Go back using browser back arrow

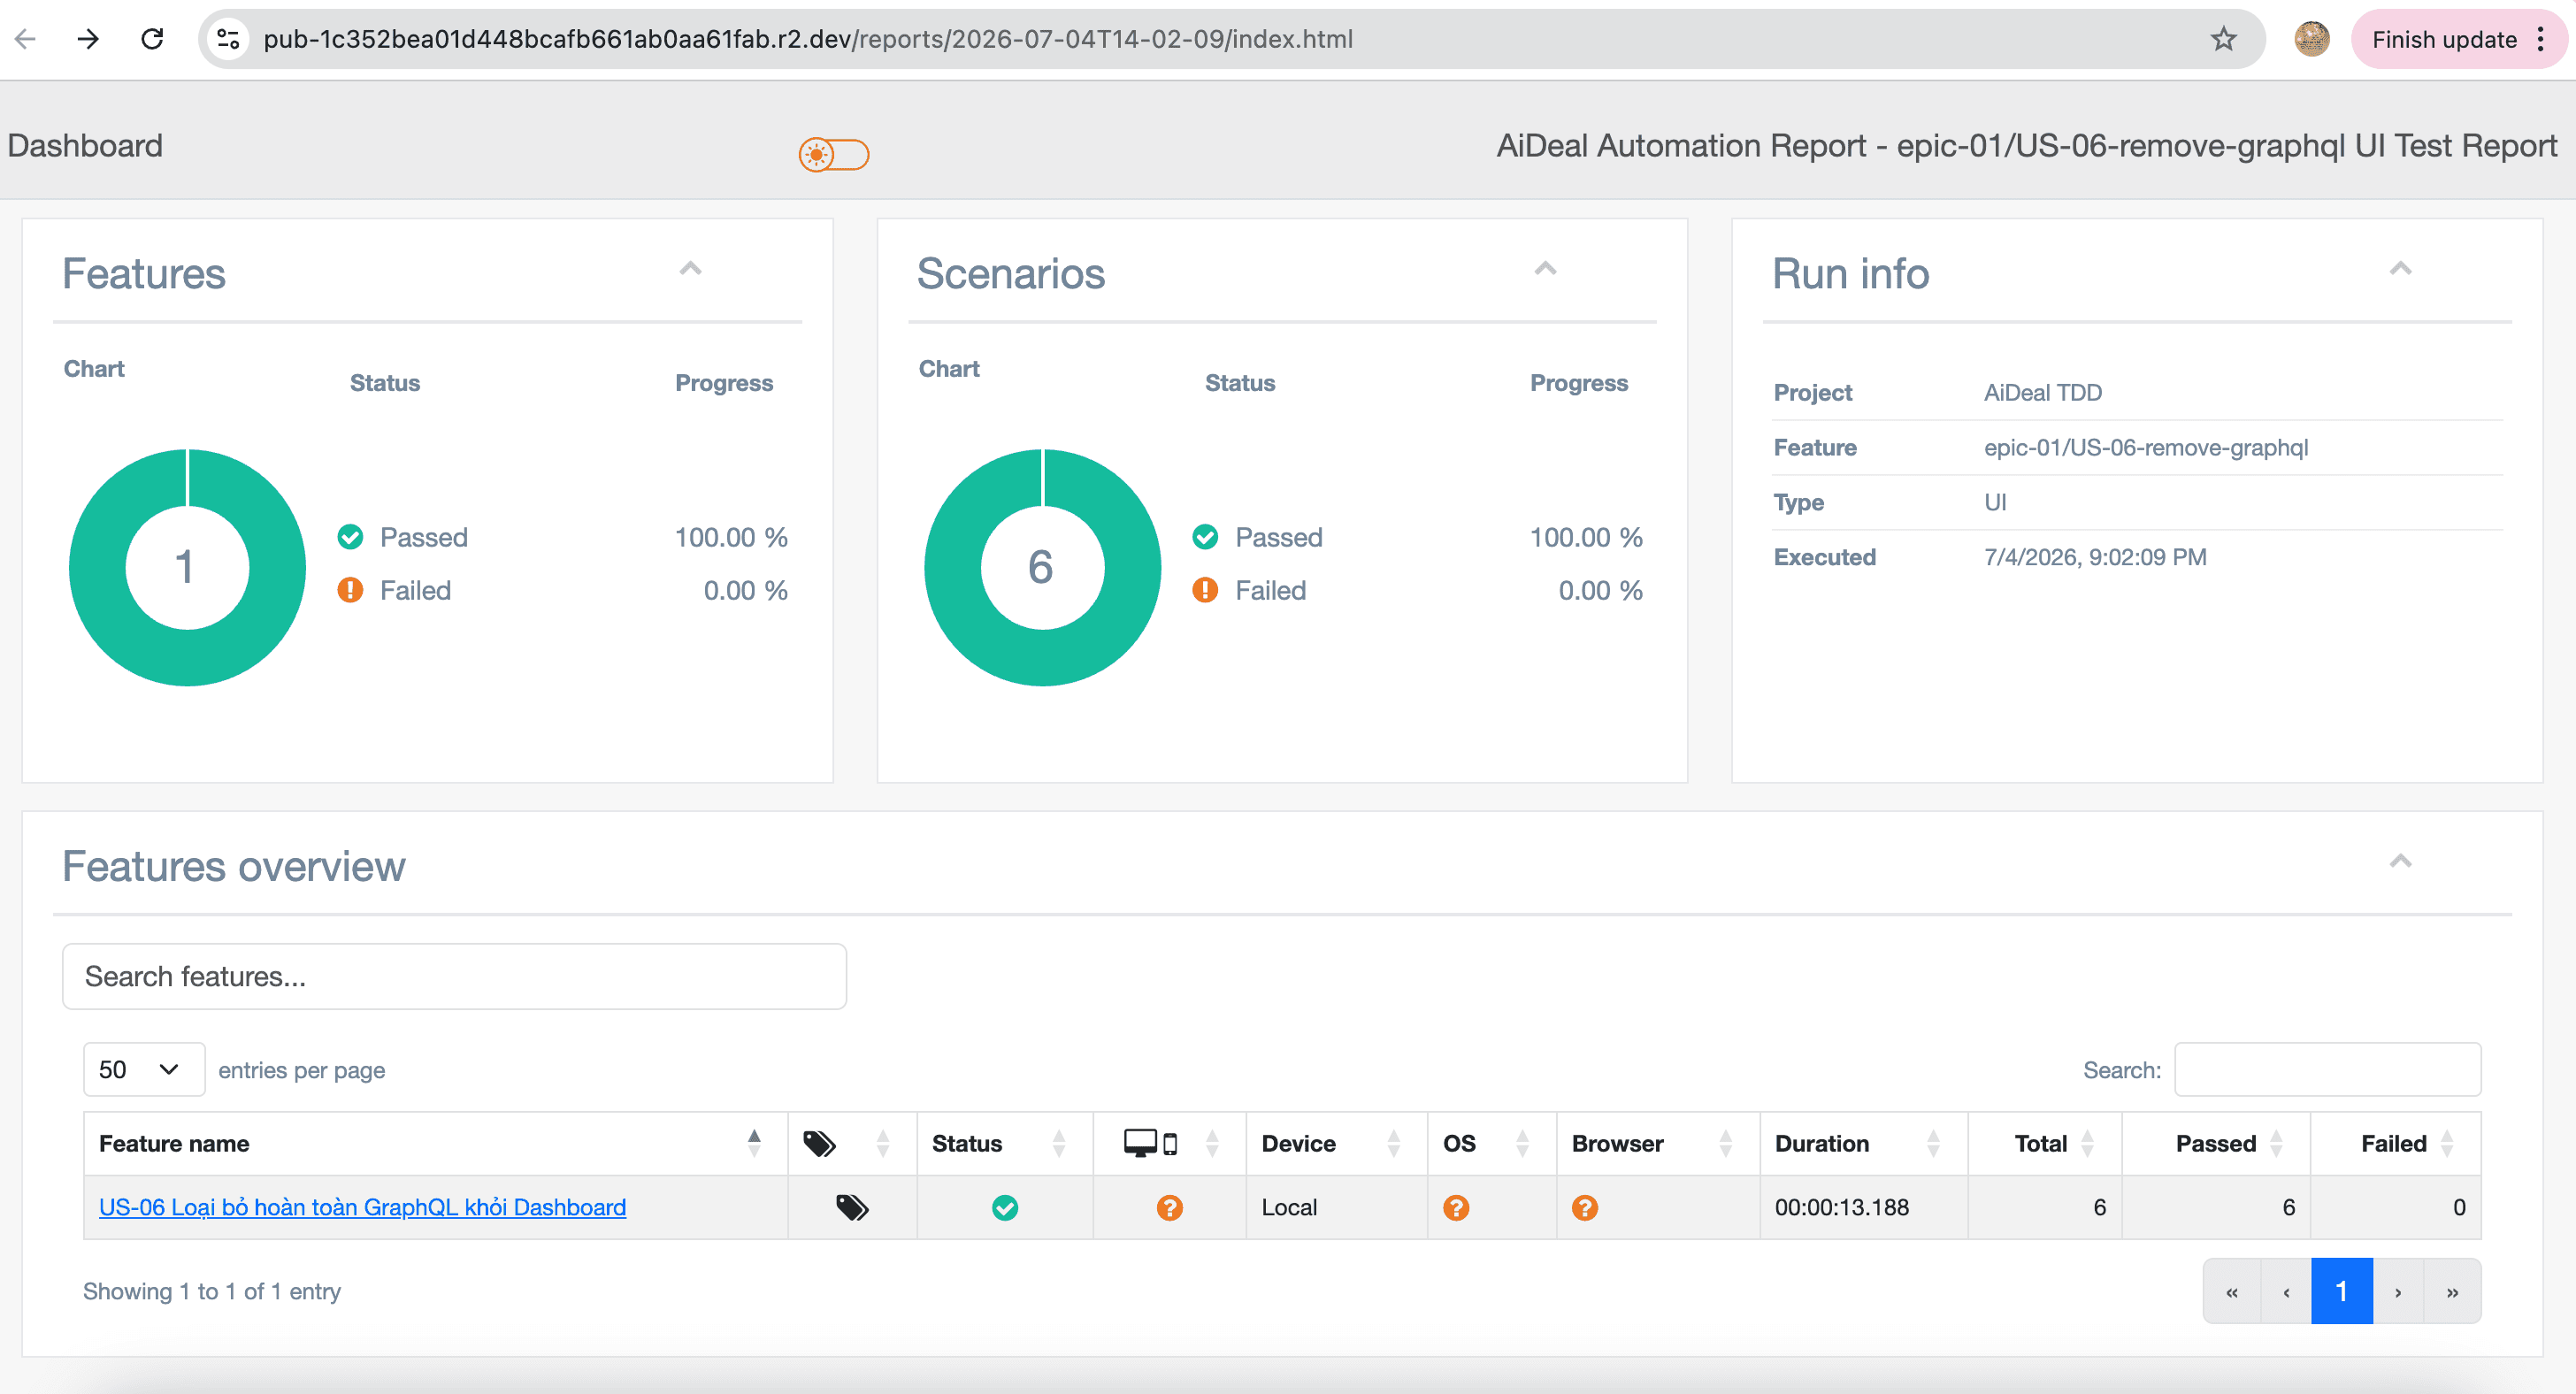point(26,39)
